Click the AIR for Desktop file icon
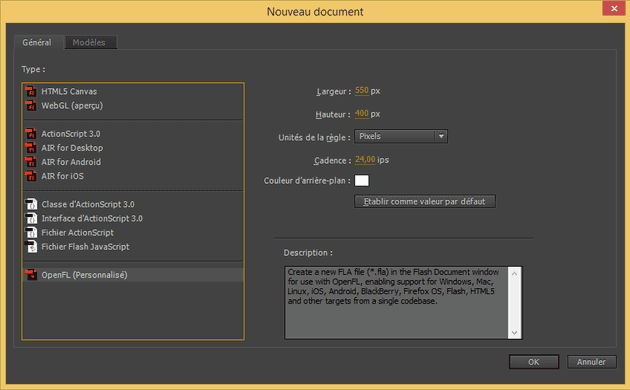 31,148
